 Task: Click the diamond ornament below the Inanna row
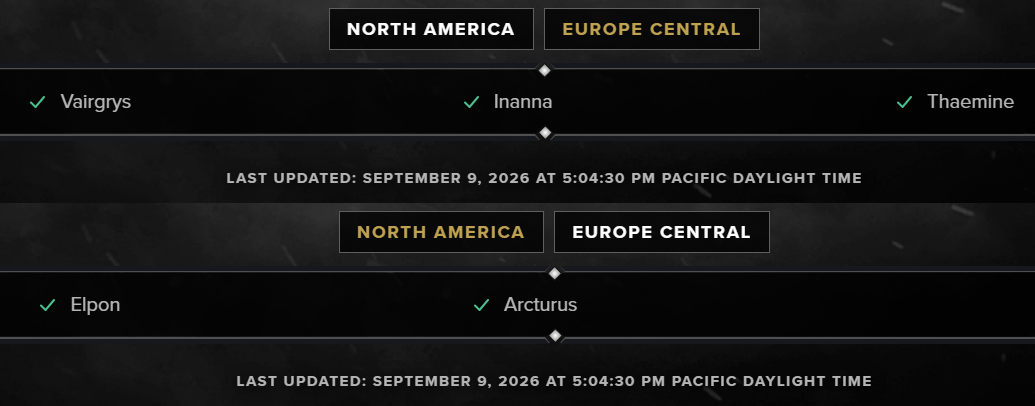[545, 133]
